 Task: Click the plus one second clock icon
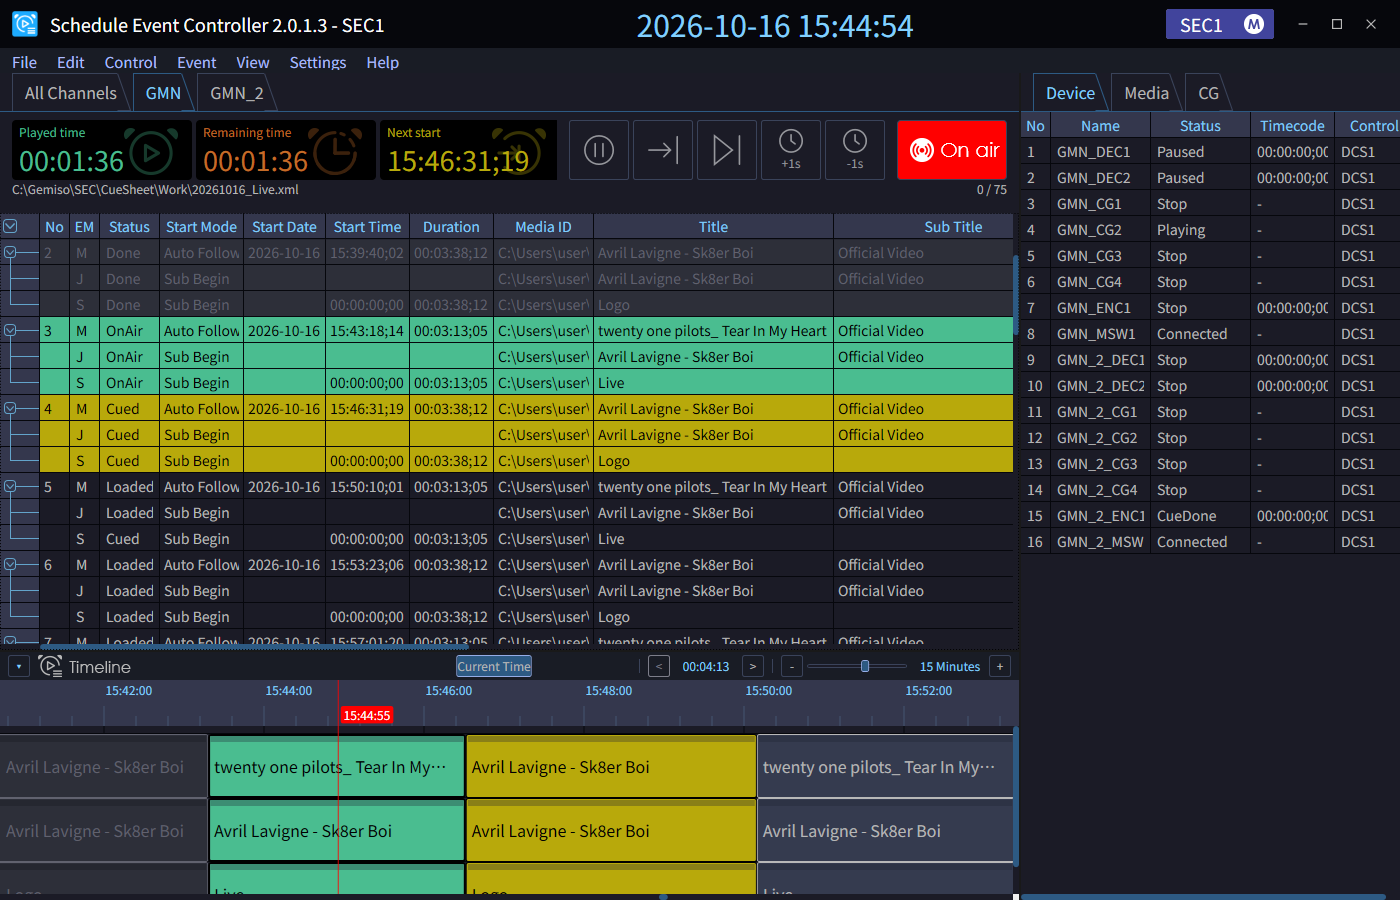pos(791,150)
